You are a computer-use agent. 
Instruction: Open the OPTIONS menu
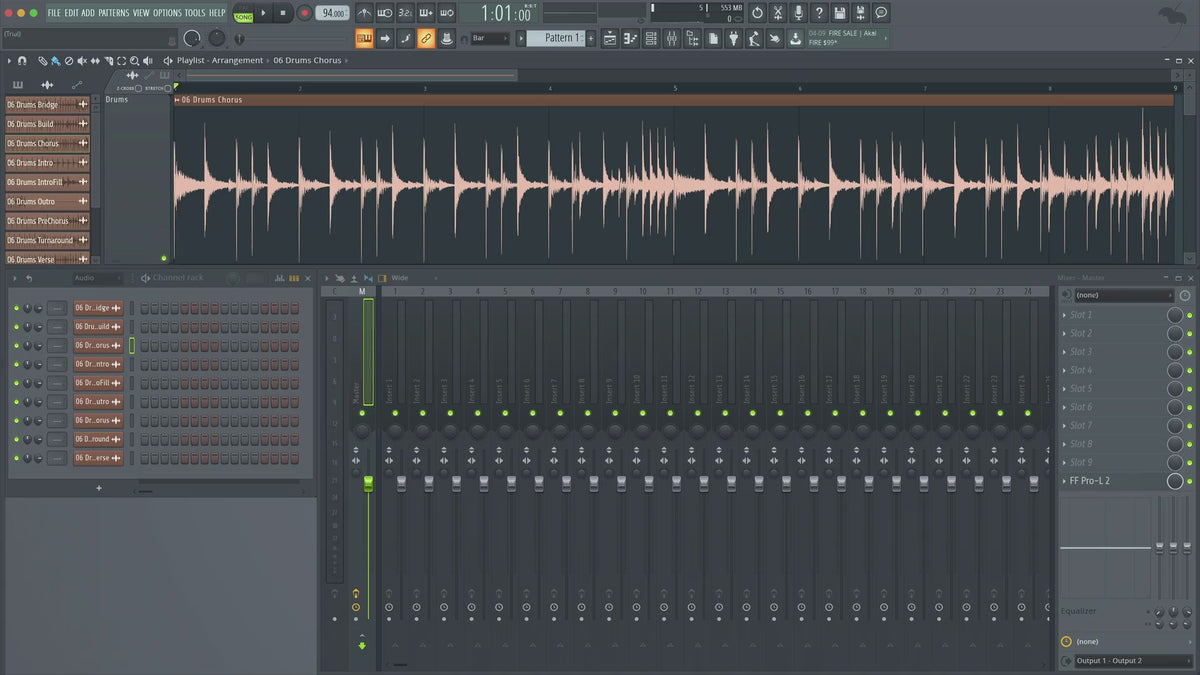pyautogui.click(x=167, y=13)
